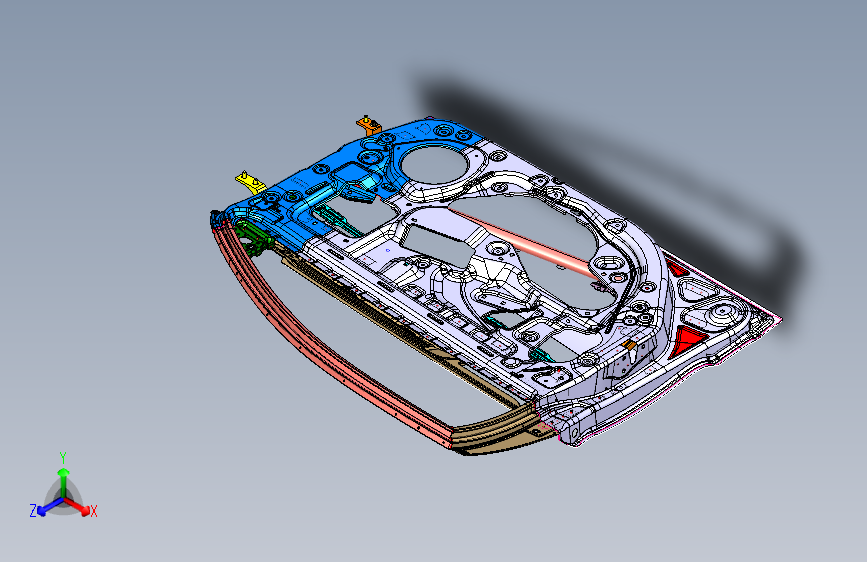
Task: Select the yellow bracket beside the blue panel
Action: [250, 183]
